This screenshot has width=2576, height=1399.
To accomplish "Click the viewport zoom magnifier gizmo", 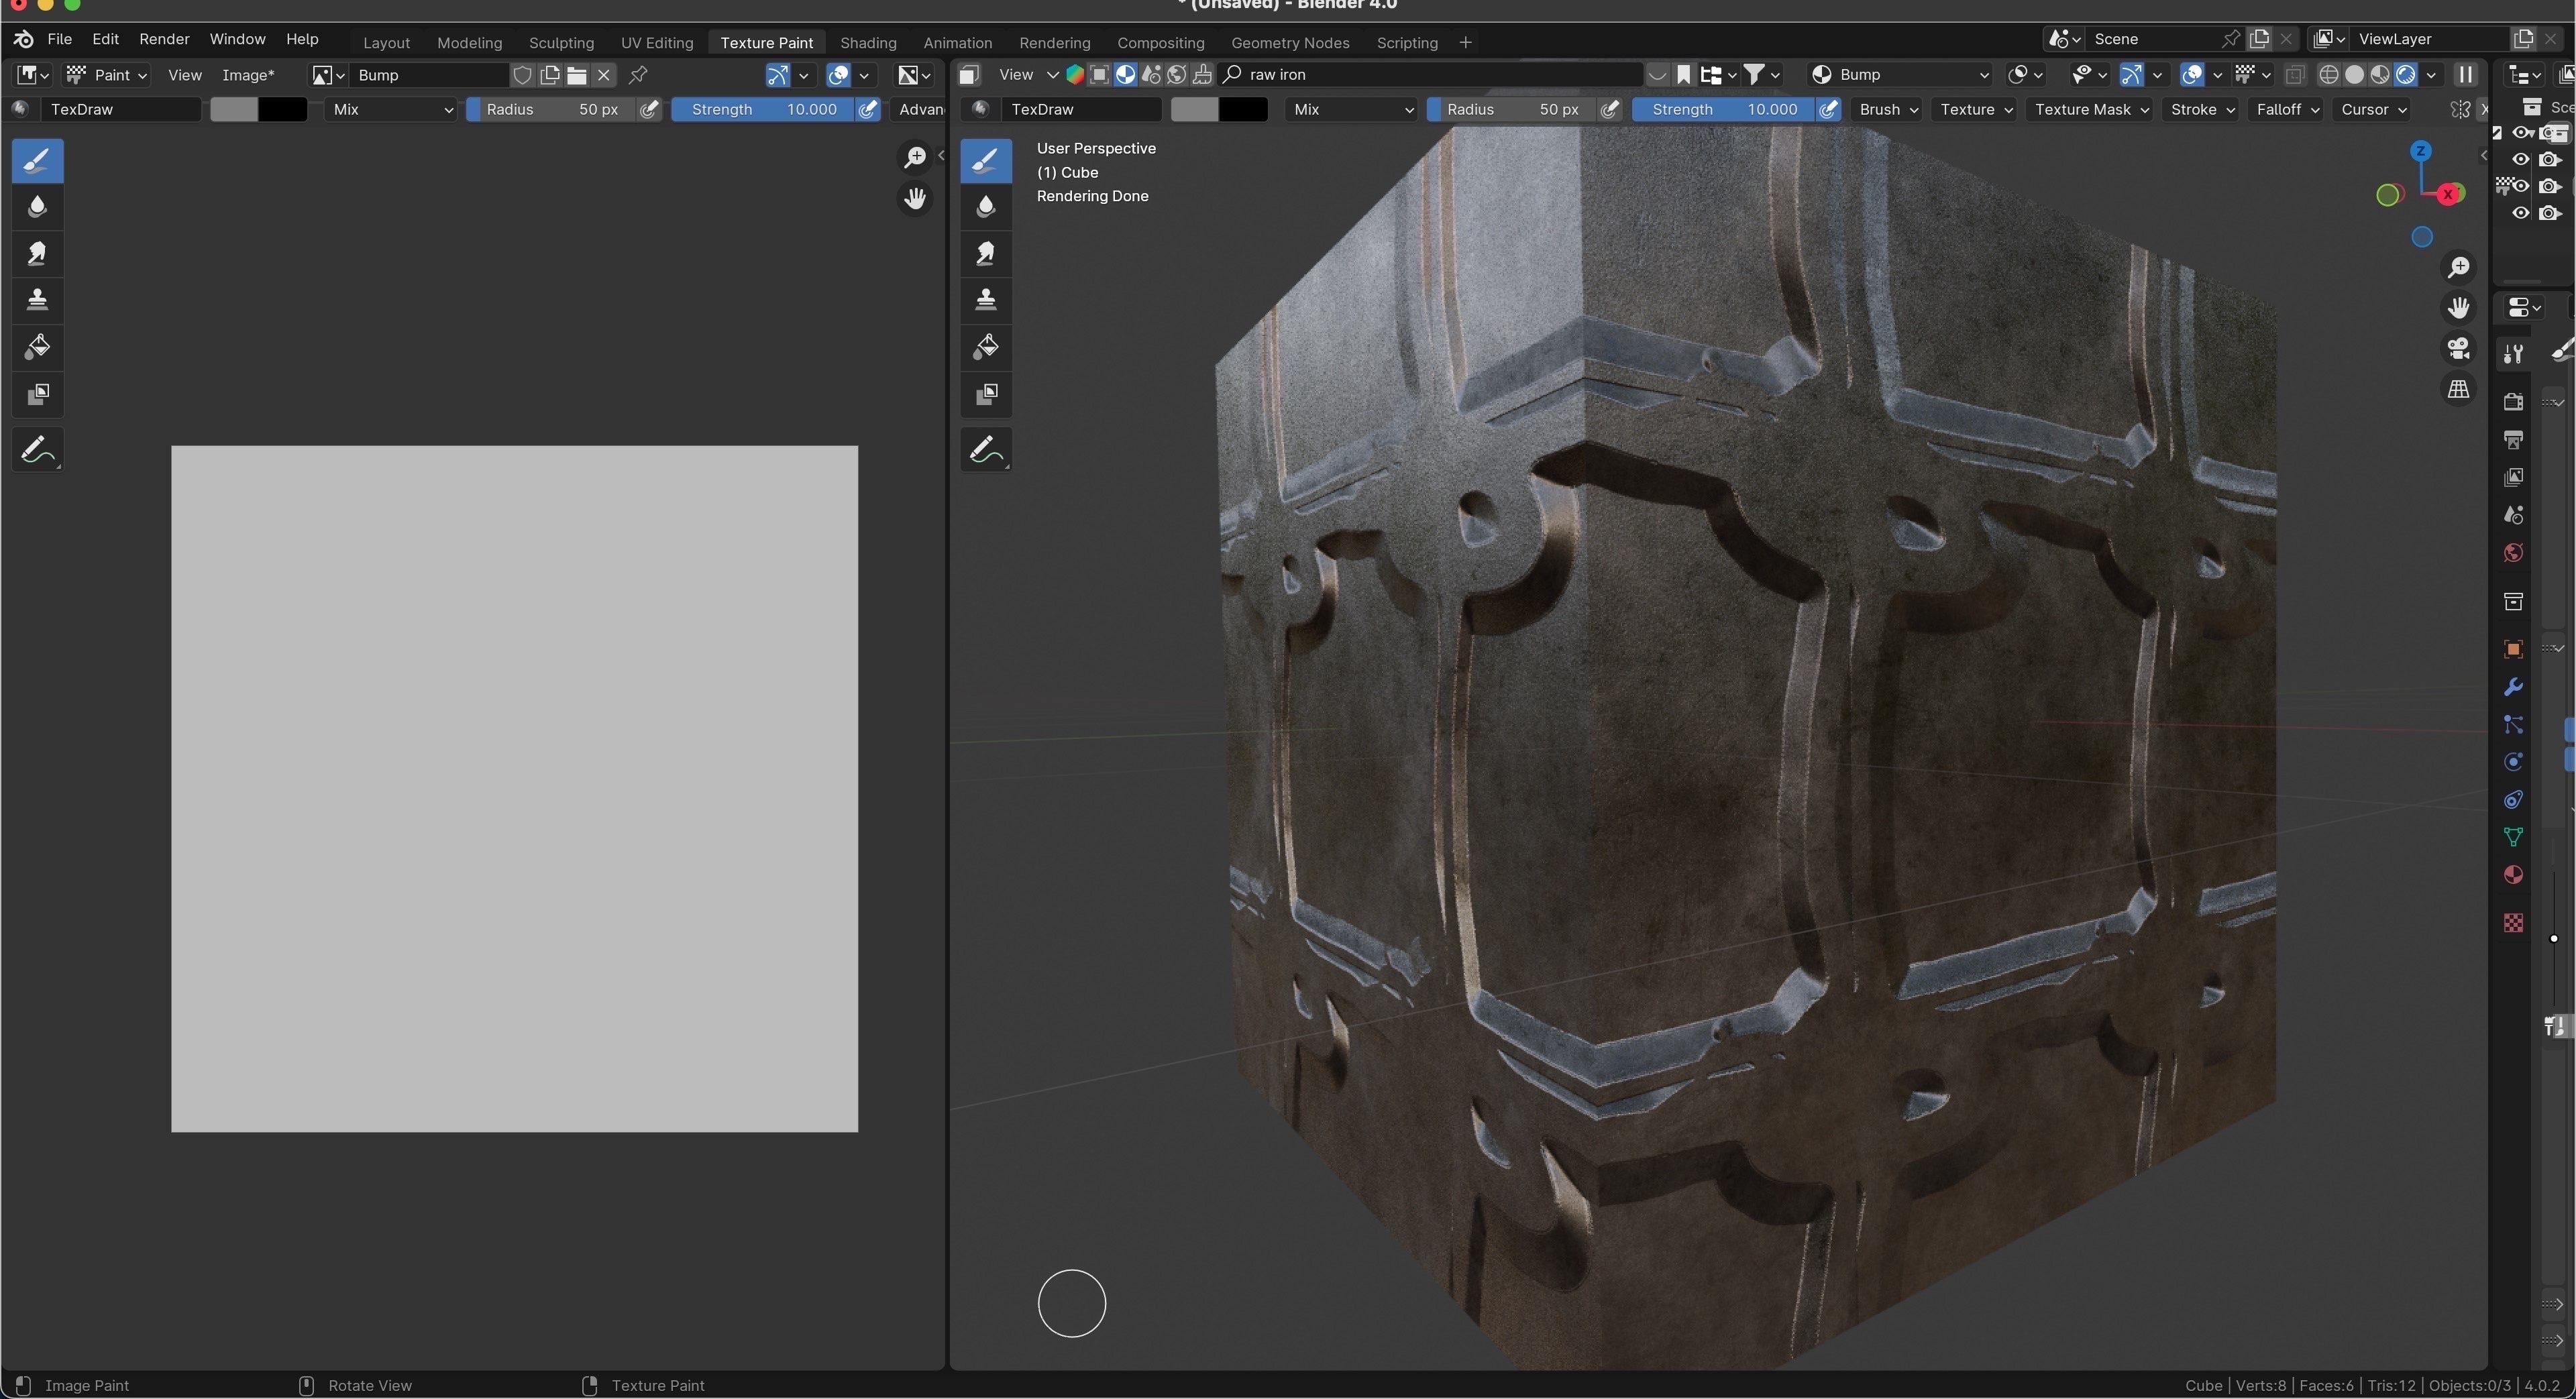I will 2458,267.
